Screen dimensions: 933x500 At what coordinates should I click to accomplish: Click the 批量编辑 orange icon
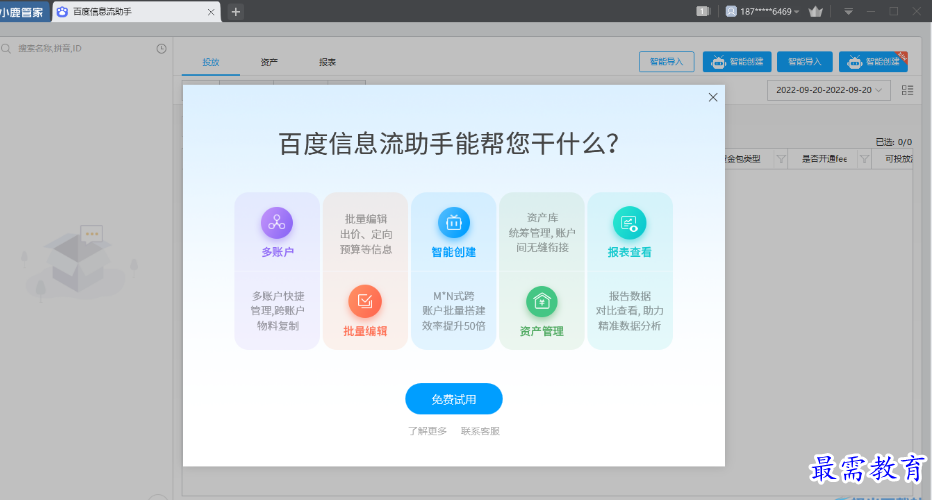(x=365, y=301)
